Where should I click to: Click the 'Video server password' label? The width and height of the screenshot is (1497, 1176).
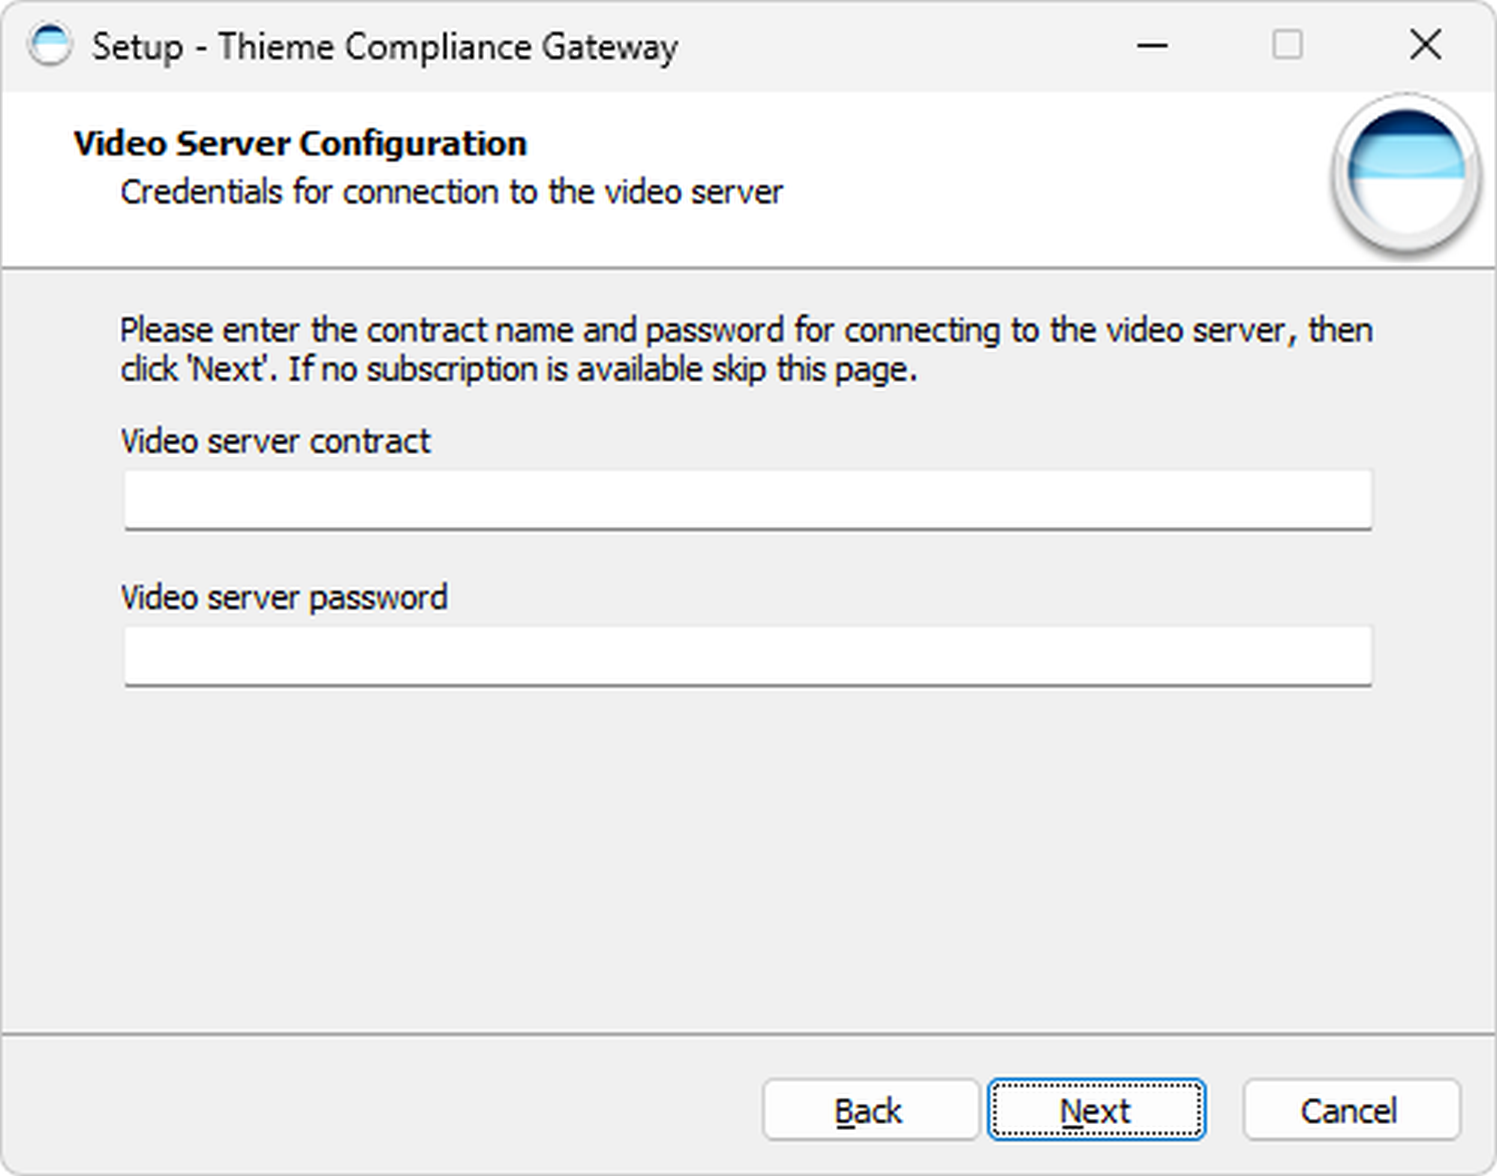coord(284,598)
